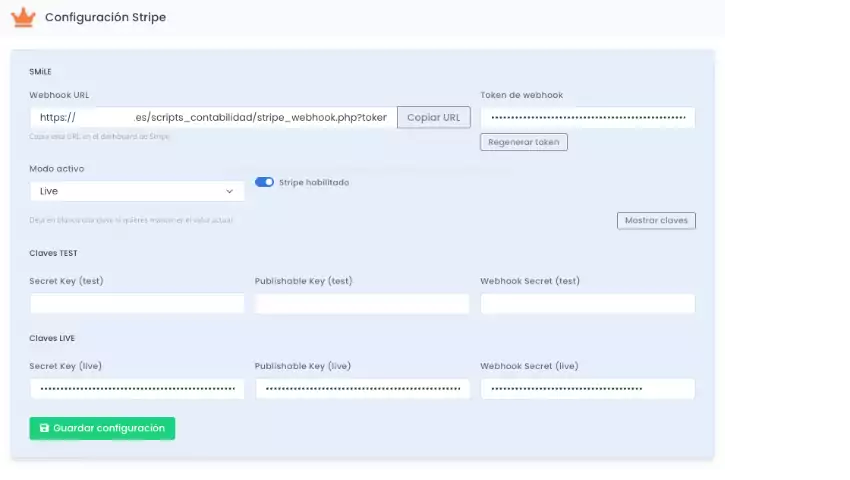
Task: Regenerate the webhook token
Action: point(524,142)
